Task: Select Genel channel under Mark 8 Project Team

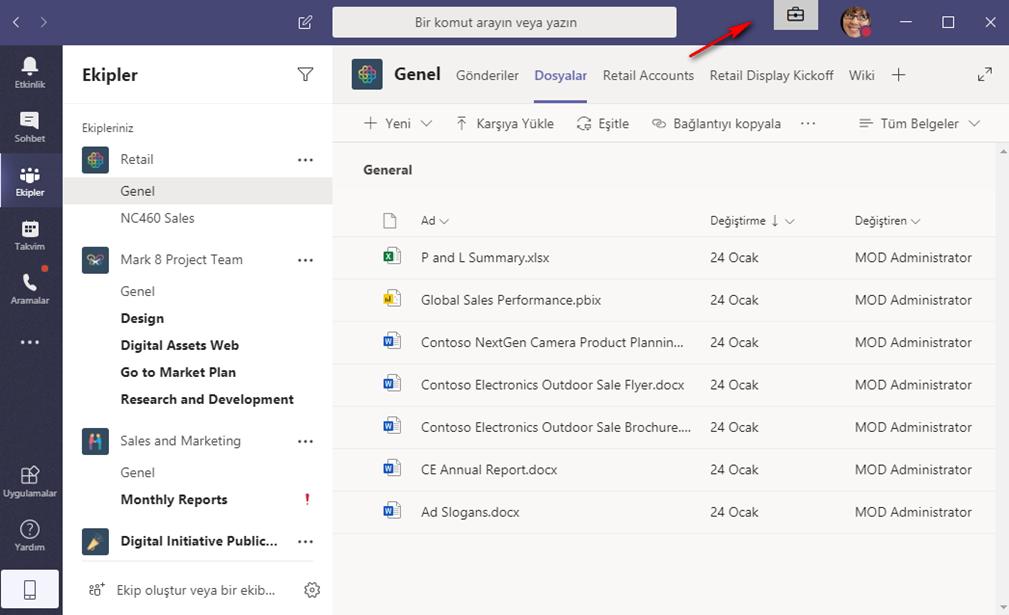Action: tap(138, 291)
